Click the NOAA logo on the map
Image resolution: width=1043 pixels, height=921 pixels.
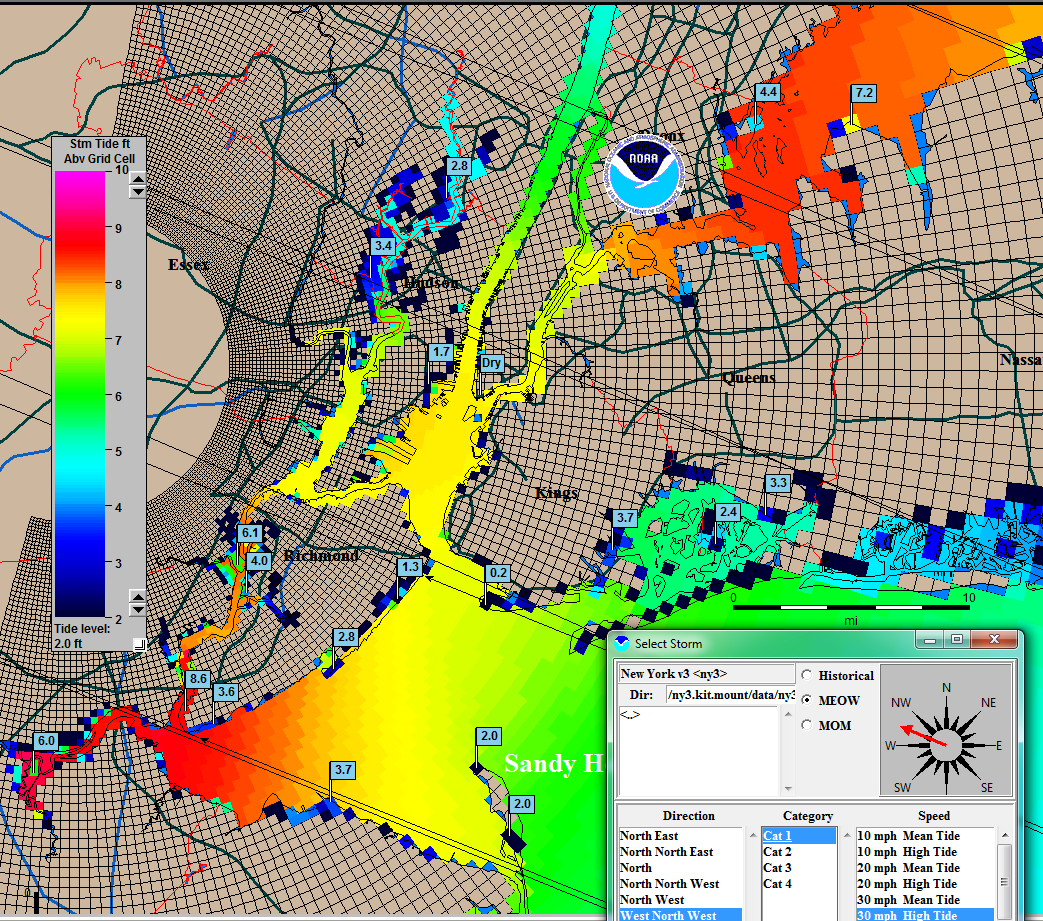643,174
